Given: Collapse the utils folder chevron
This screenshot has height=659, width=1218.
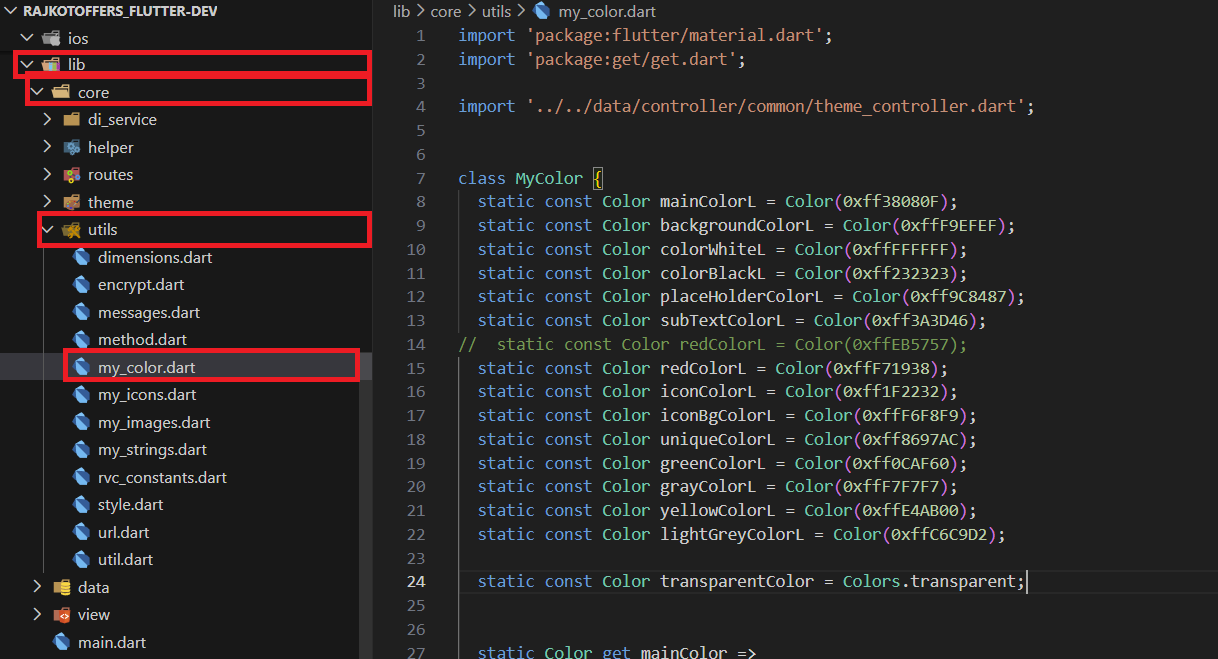Looking at the screenshot, I should (x=47, y=230).
